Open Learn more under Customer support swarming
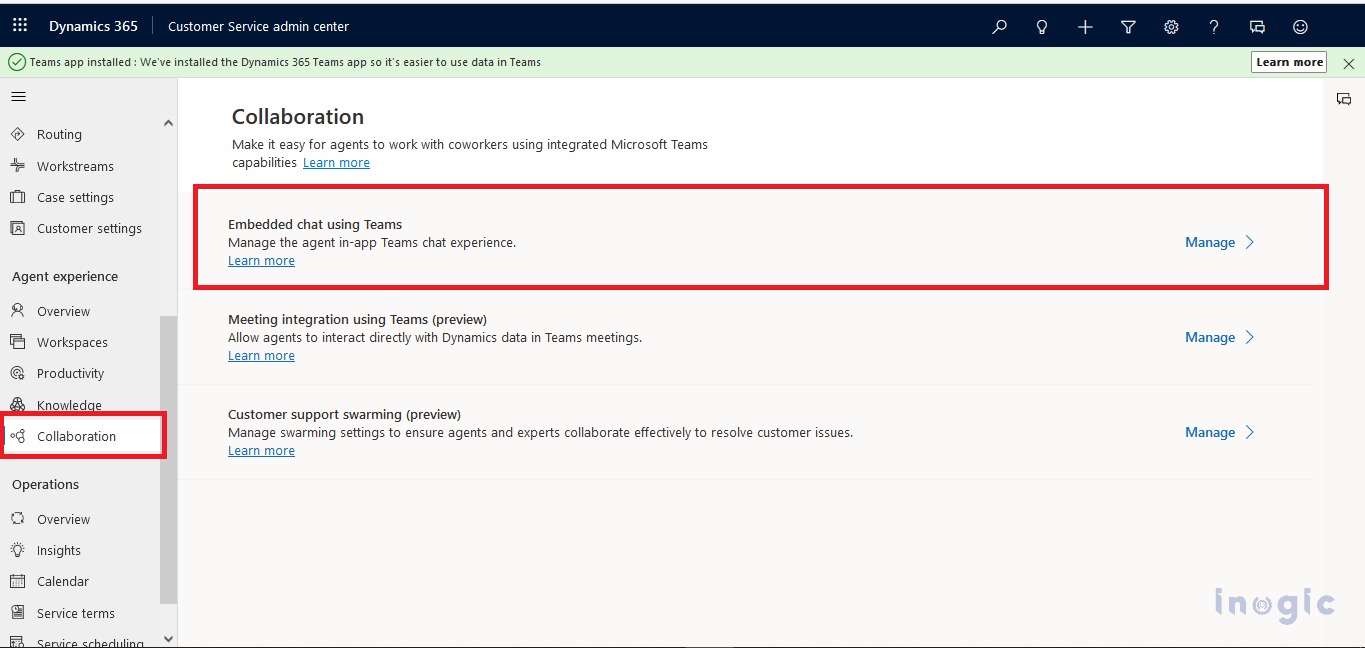This screenshot has height=648, width=1365. [261, 450]
